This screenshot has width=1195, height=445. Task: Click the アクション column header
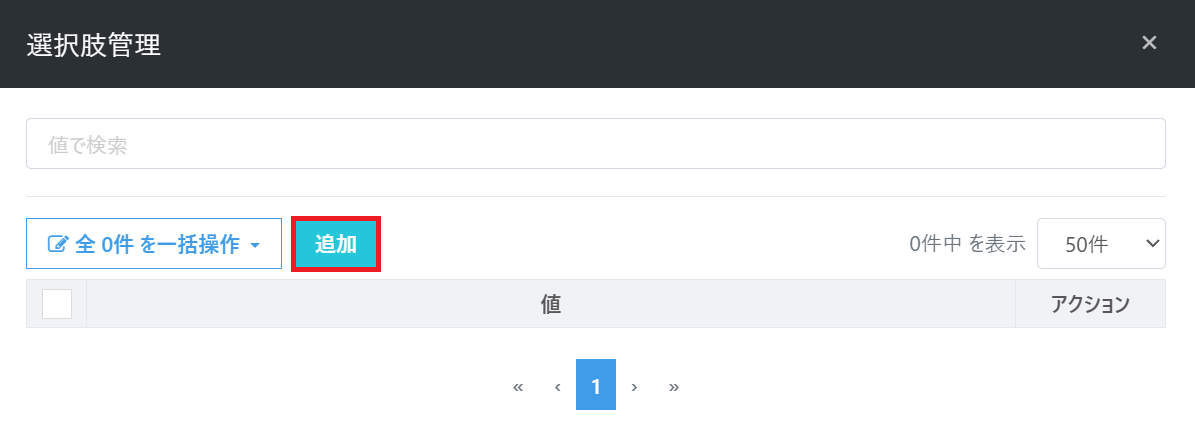pyautogui.click(x=1091, y=304)
